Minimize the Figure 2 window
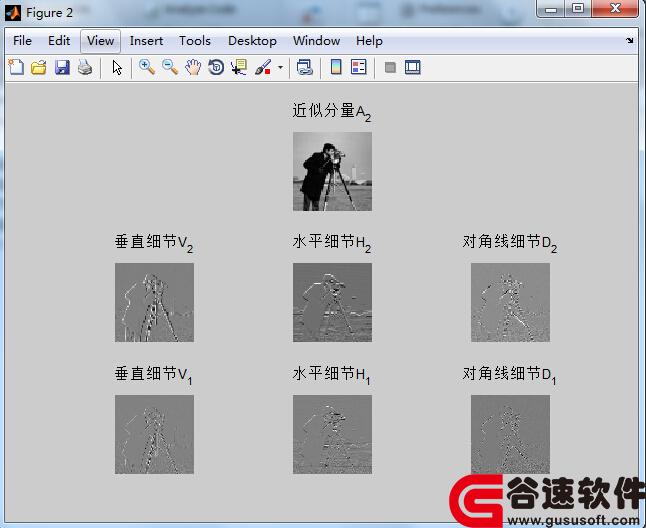Screen dimensions: 646x528 point(551,8)
